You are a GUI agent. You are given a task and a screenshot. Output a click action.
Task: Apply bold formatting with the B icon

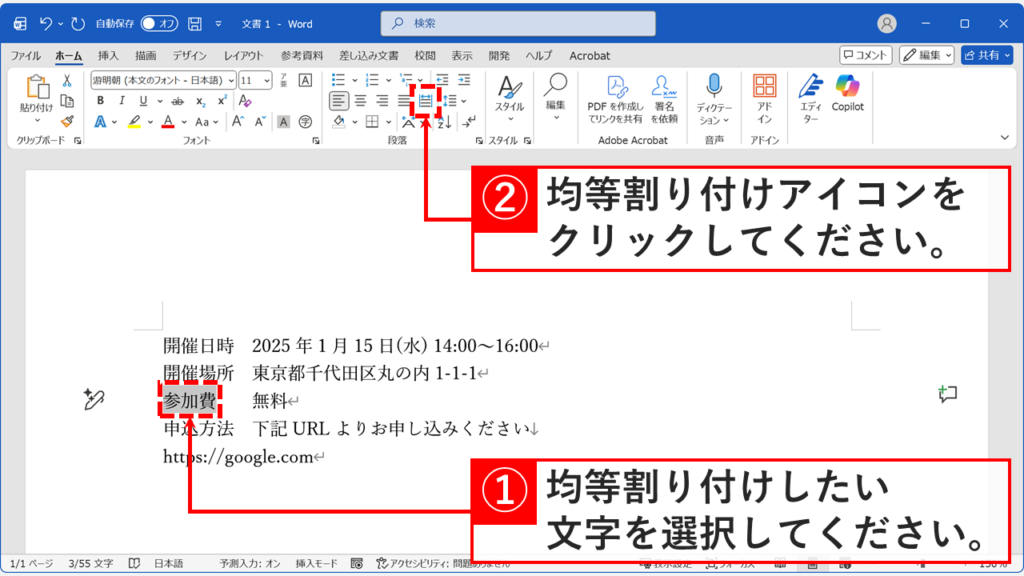tap(99, 100)
